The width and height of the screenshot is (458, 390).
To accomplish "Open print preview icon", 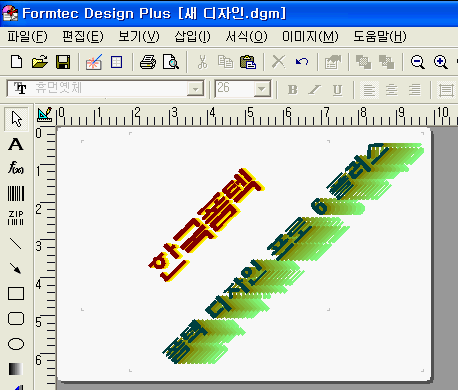I will 171,62.
